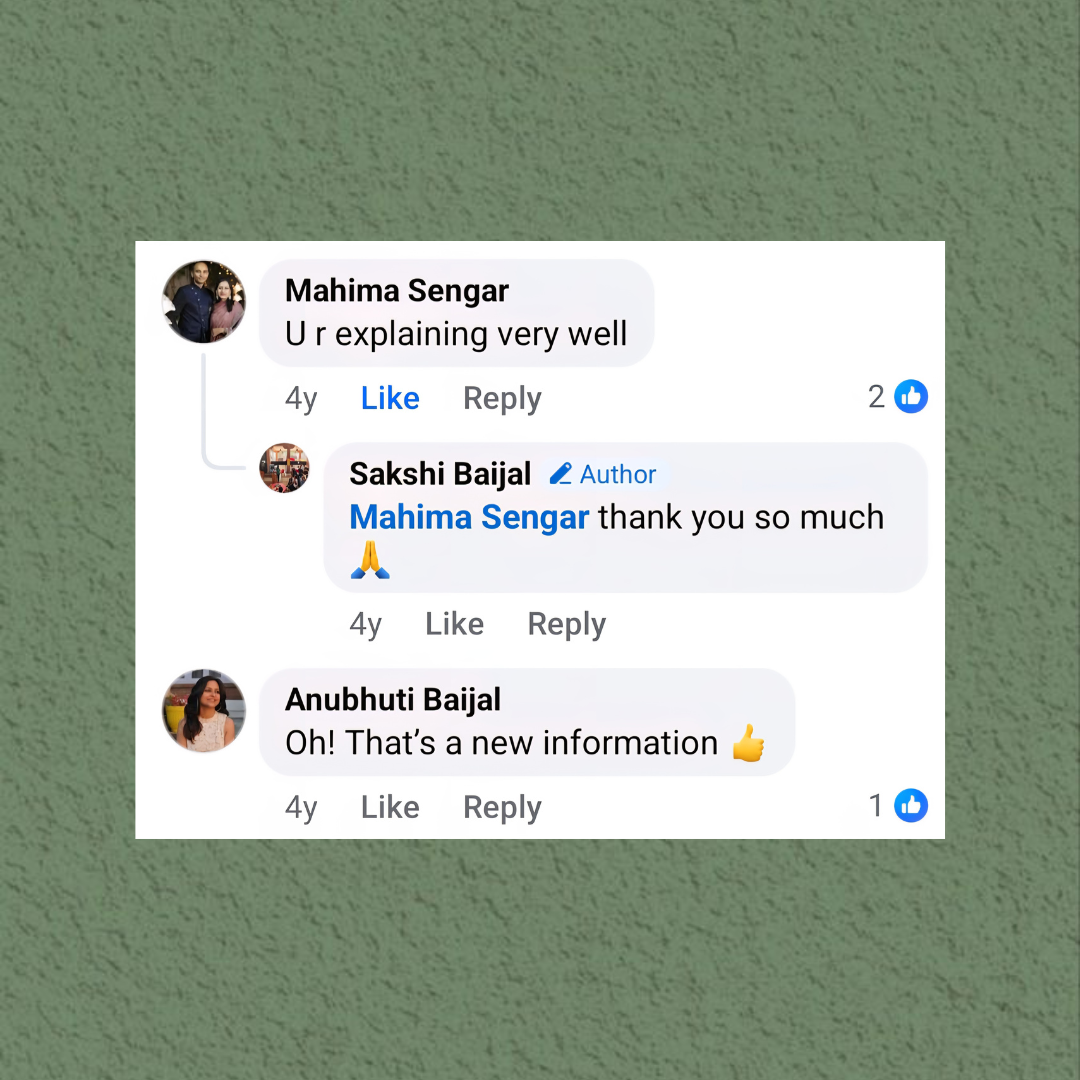Reply to Mahima Sengar's comment
Screen dimensions: 1080x1080
click(x=502, y=399)
